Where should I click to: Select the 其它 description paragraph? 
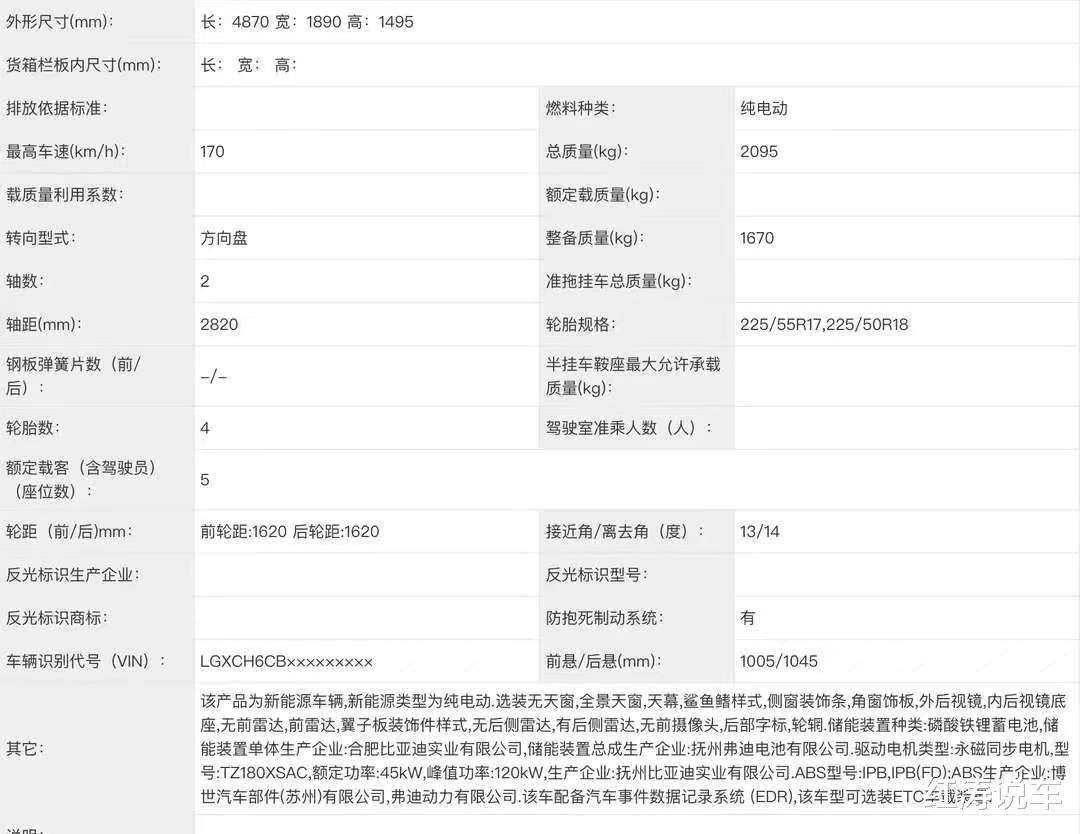[x=634, y=749]
